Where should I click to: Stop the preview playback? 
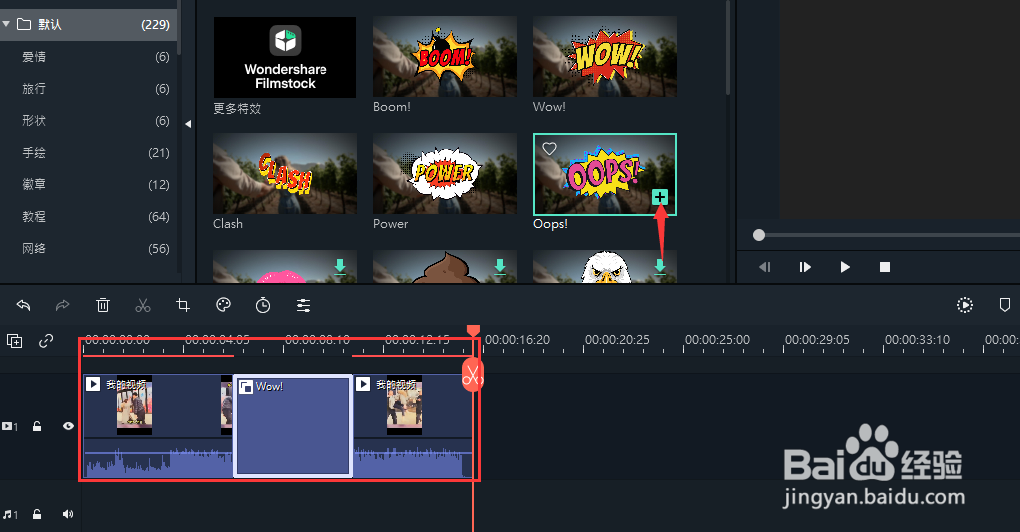pos(885,267)
